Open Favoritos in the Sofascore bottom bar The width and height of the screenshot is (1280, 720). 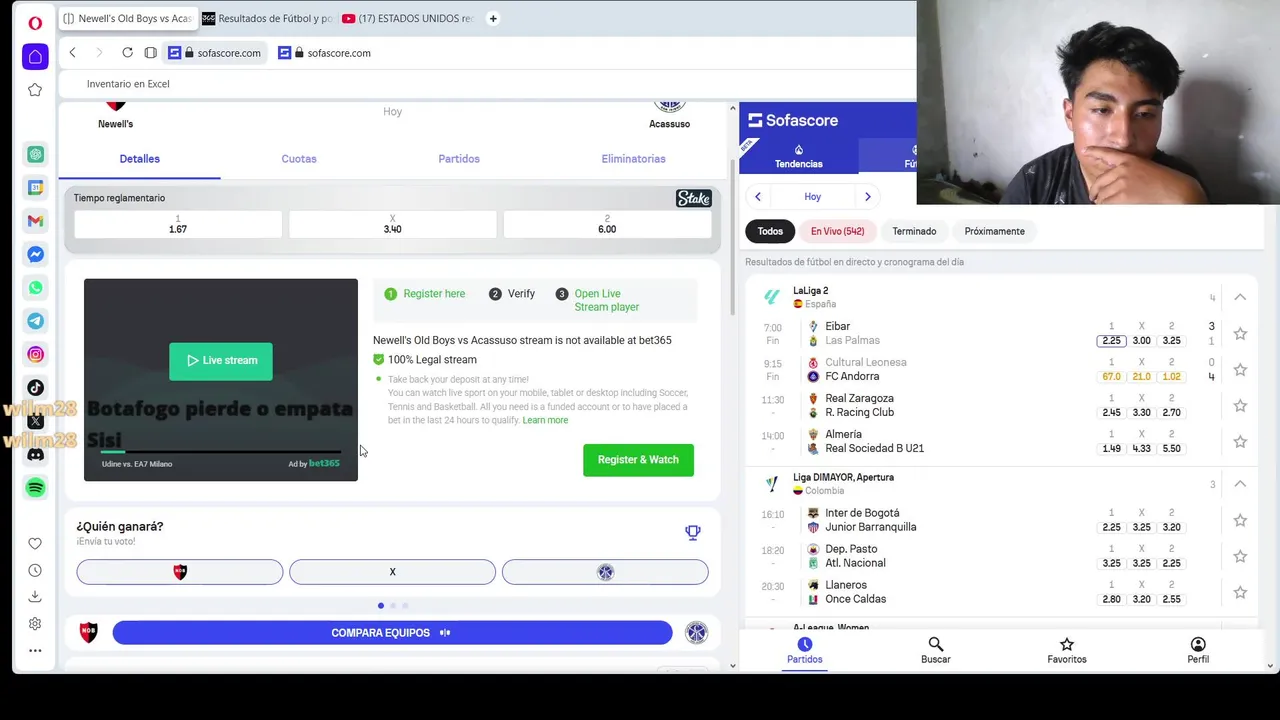(1067, 650)
